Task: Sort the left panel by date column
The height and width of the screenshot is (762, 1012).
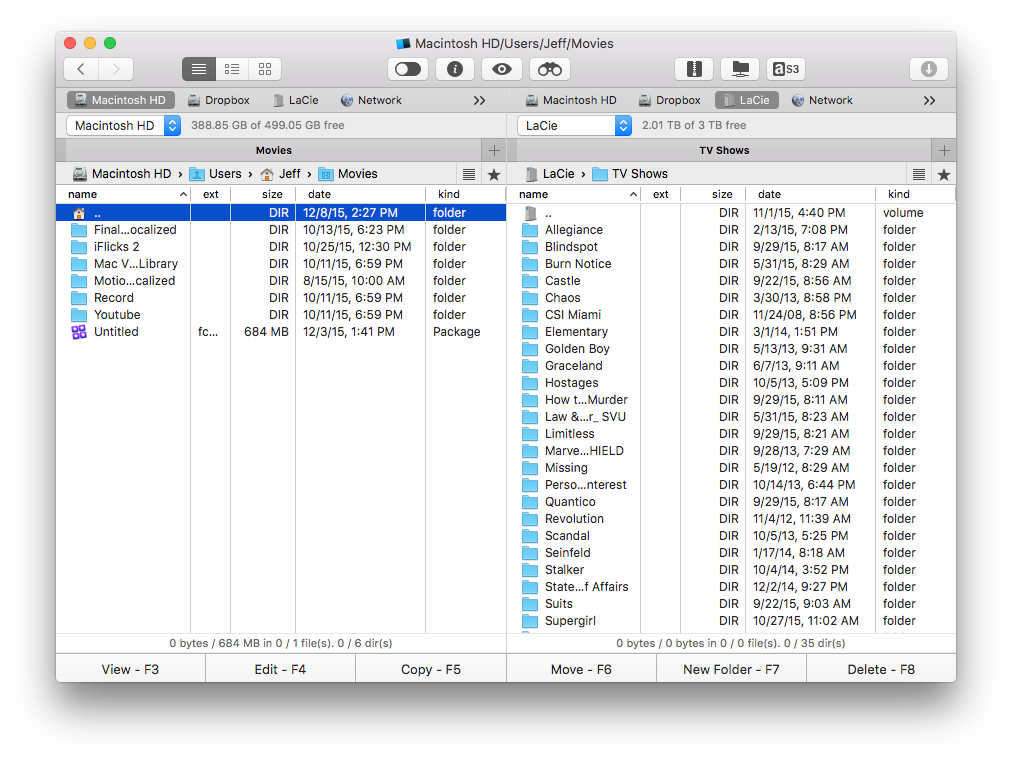Action: tap(320, 194)
